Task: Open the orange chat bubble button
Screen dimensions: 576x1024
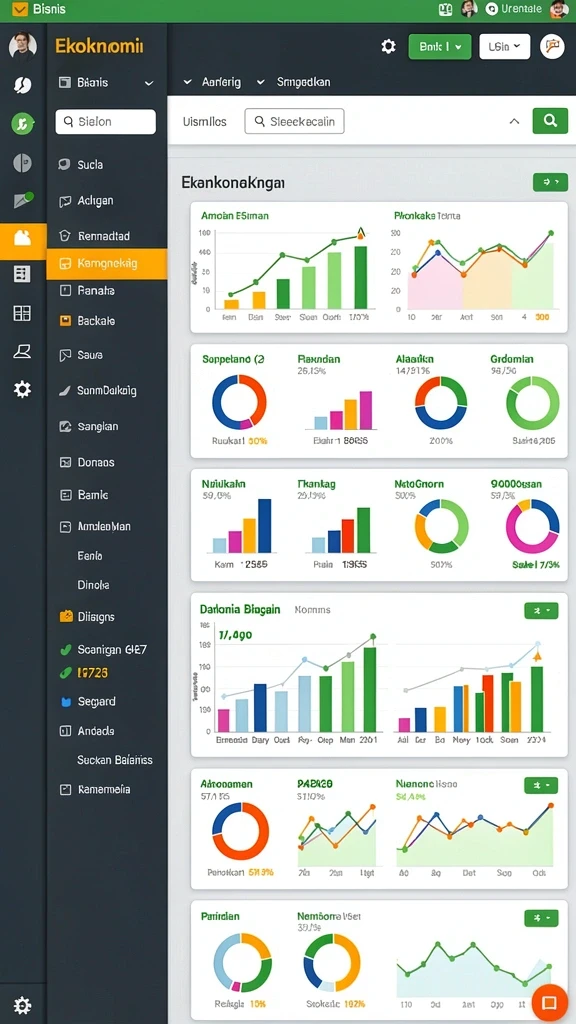Action: [549, 1002]
